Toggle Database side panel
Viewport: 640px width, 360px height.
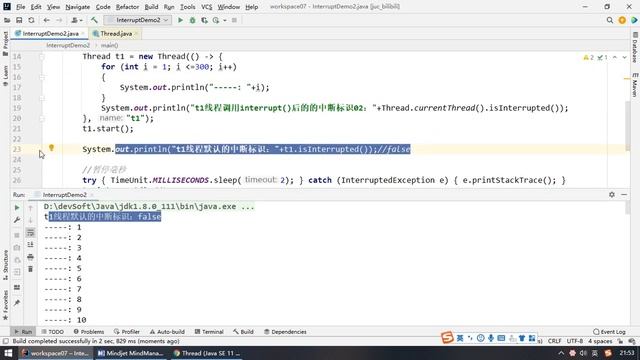(635, 47)
